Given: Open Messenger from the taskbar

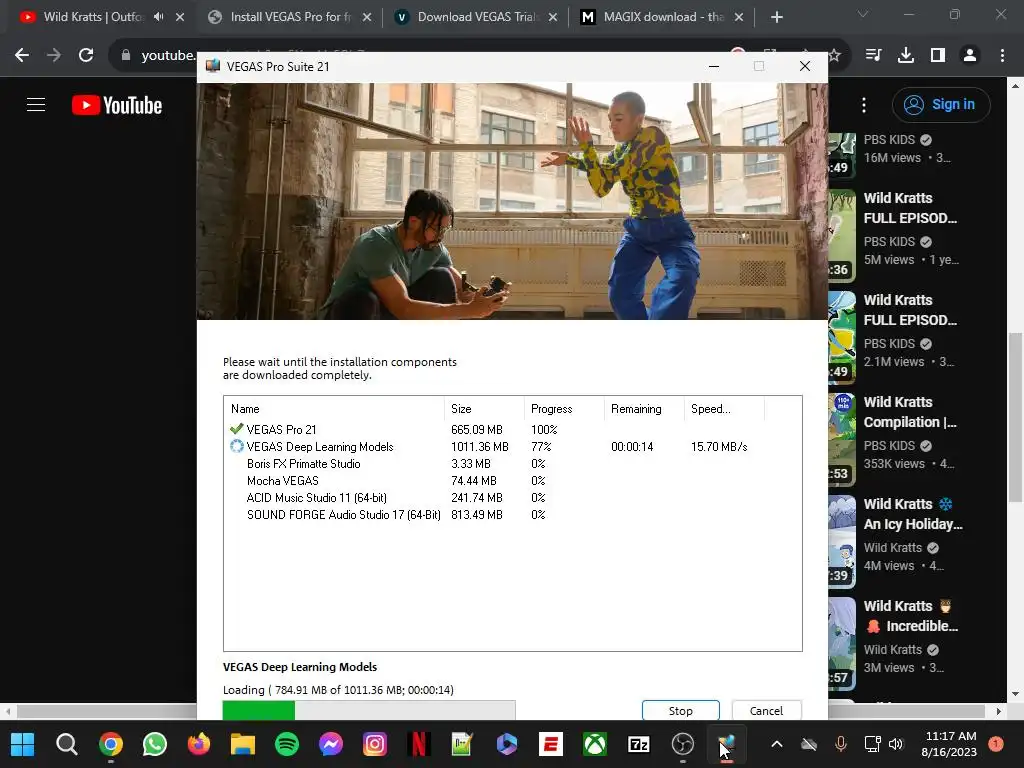Looking at the screenshot, I should tap(330, 744).
